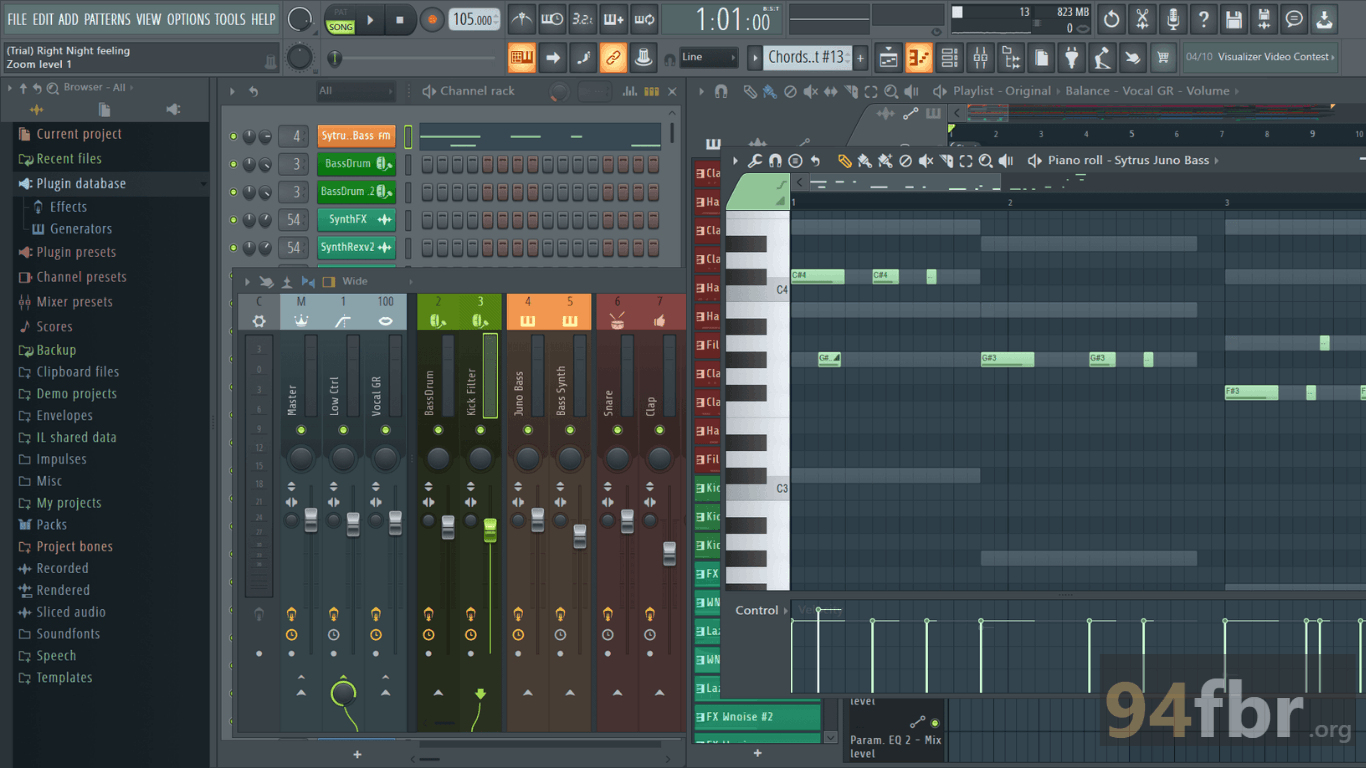Click the Mute tool in the Playlist toolbar
The height and width of the screenshot is (768, 1366).
(x=810, y=91)
